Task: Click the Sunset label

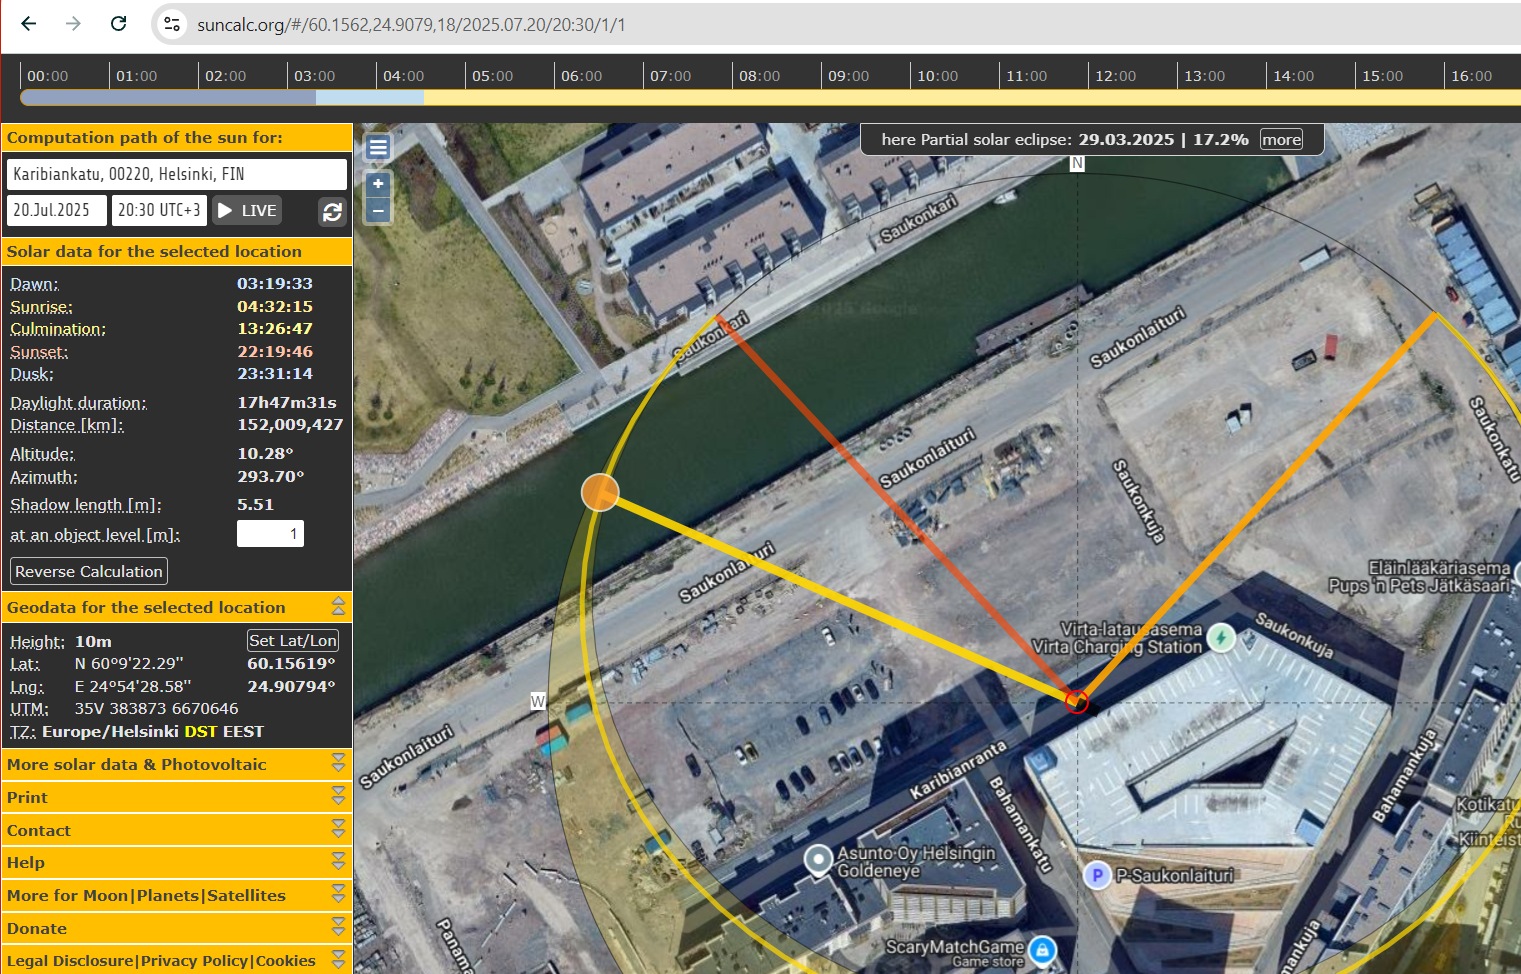Action: point(39,352)
